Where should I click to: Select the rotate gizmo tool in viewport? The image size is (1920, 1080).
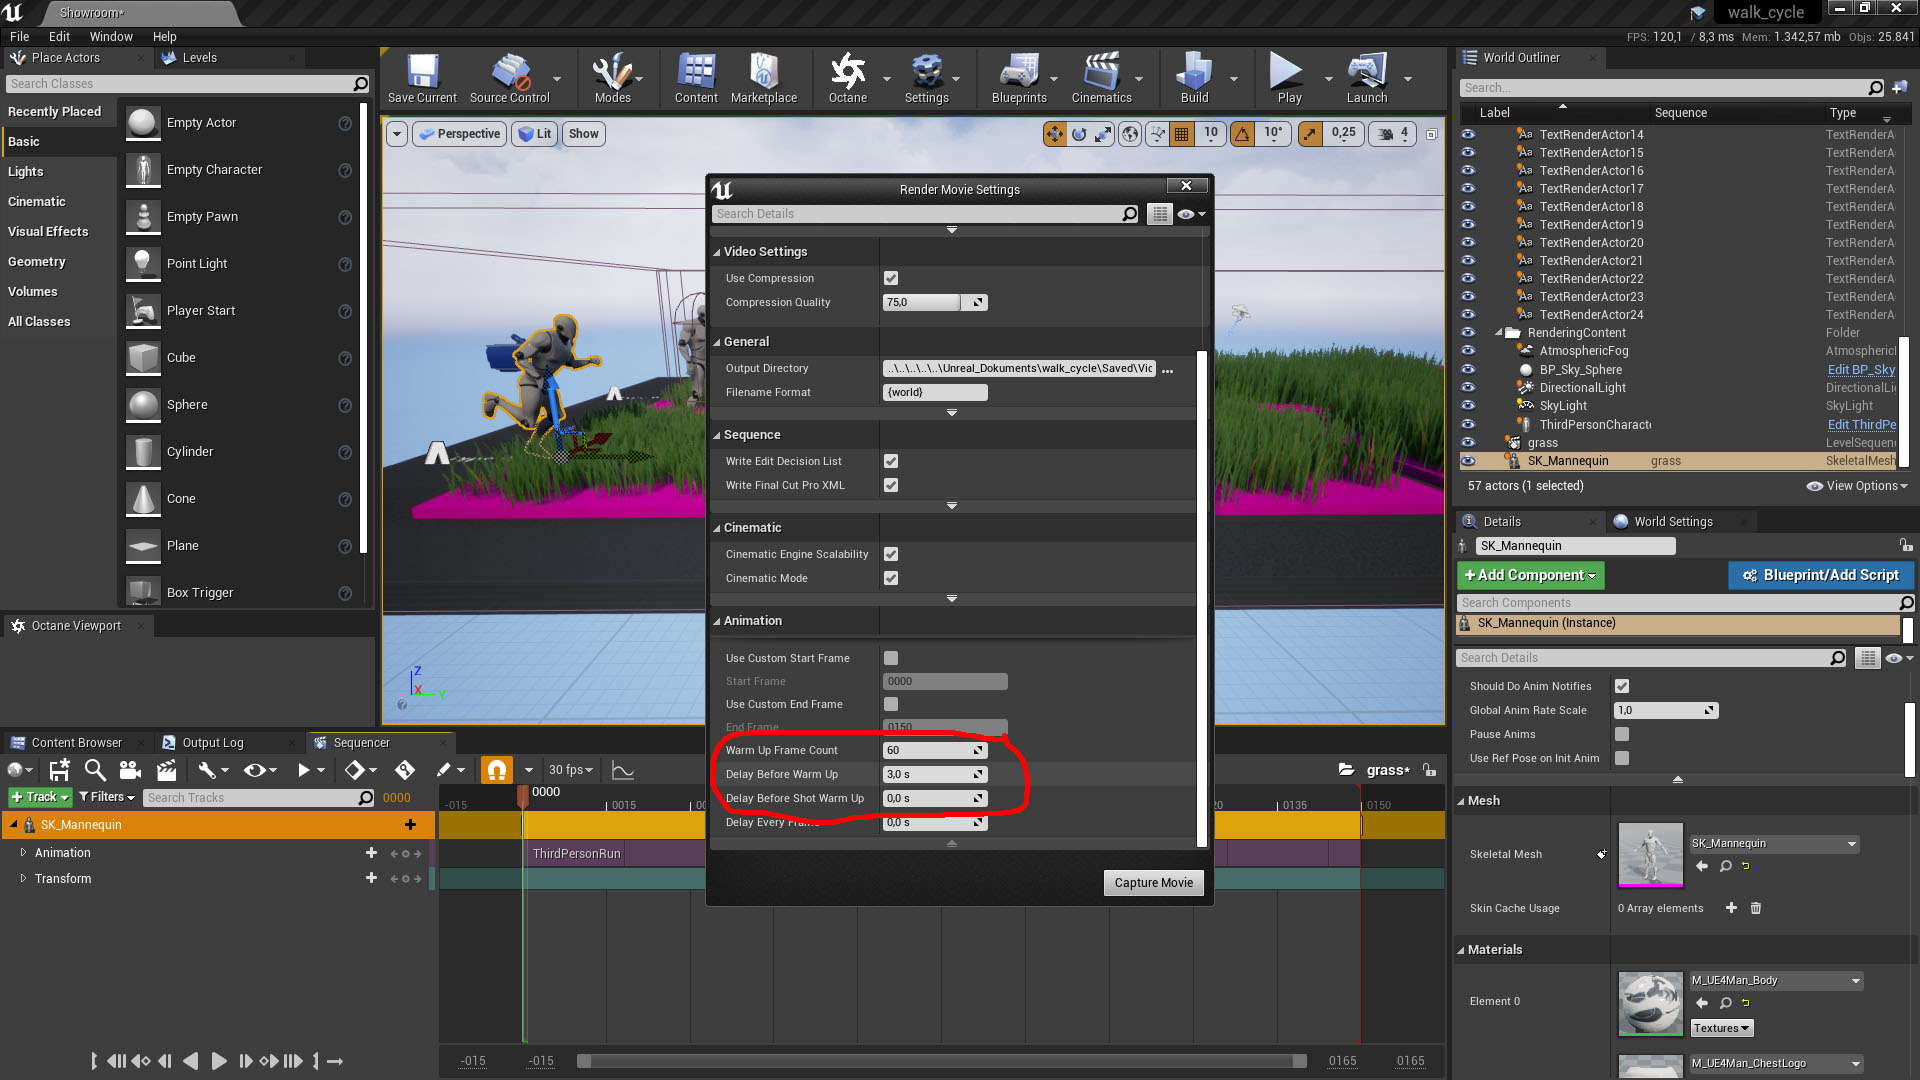[x=1079, y=134]
